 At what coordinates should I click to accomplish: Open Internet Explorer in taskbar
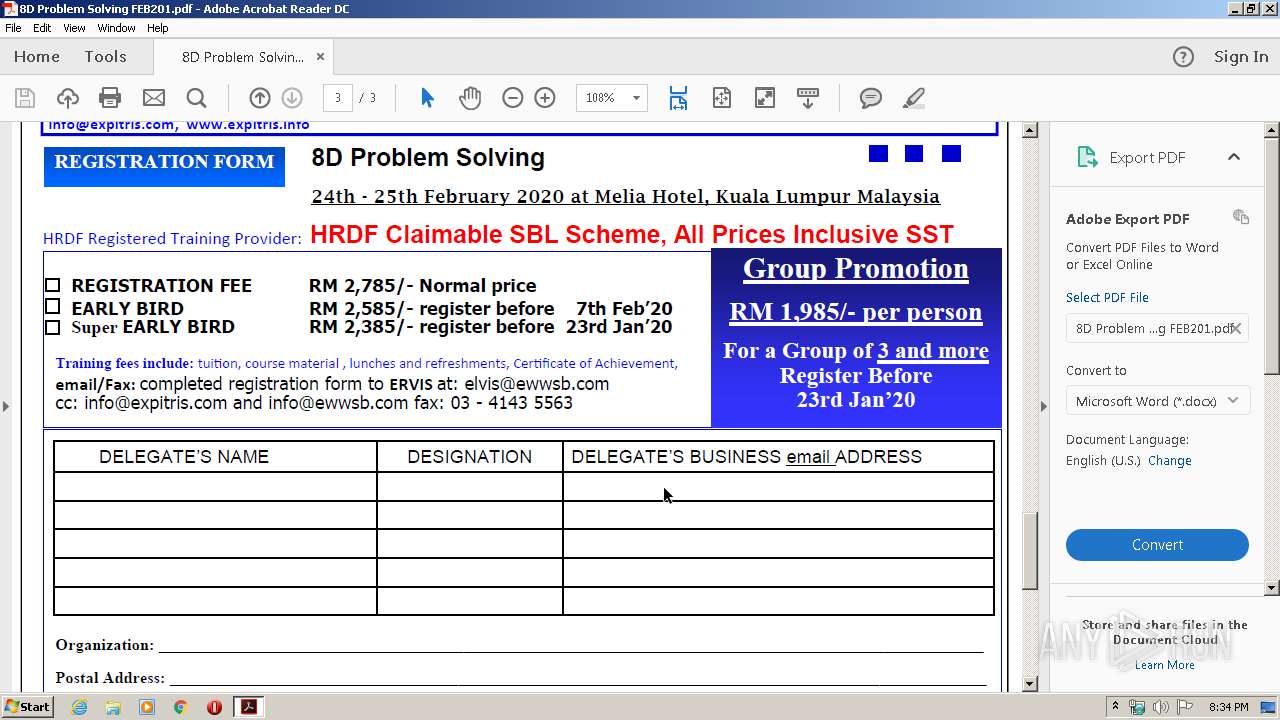[x=80, y=707]
